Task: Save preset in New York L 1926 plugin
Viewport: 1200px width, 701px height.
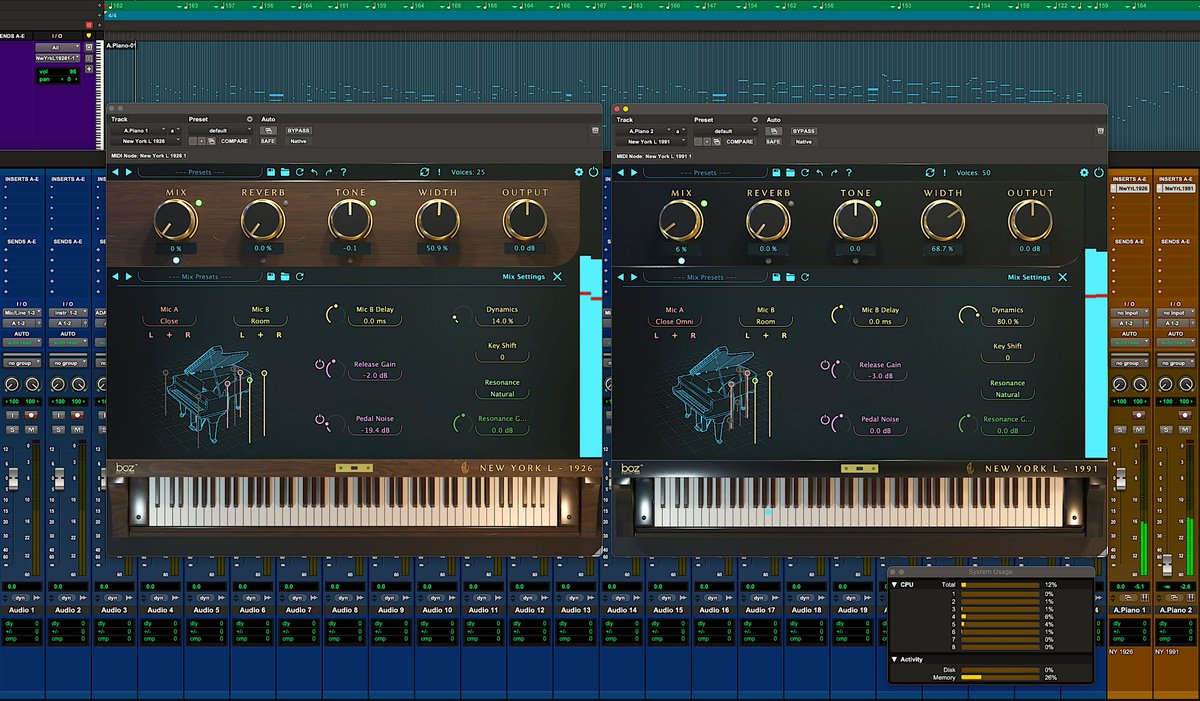Action: coord(270,172)
